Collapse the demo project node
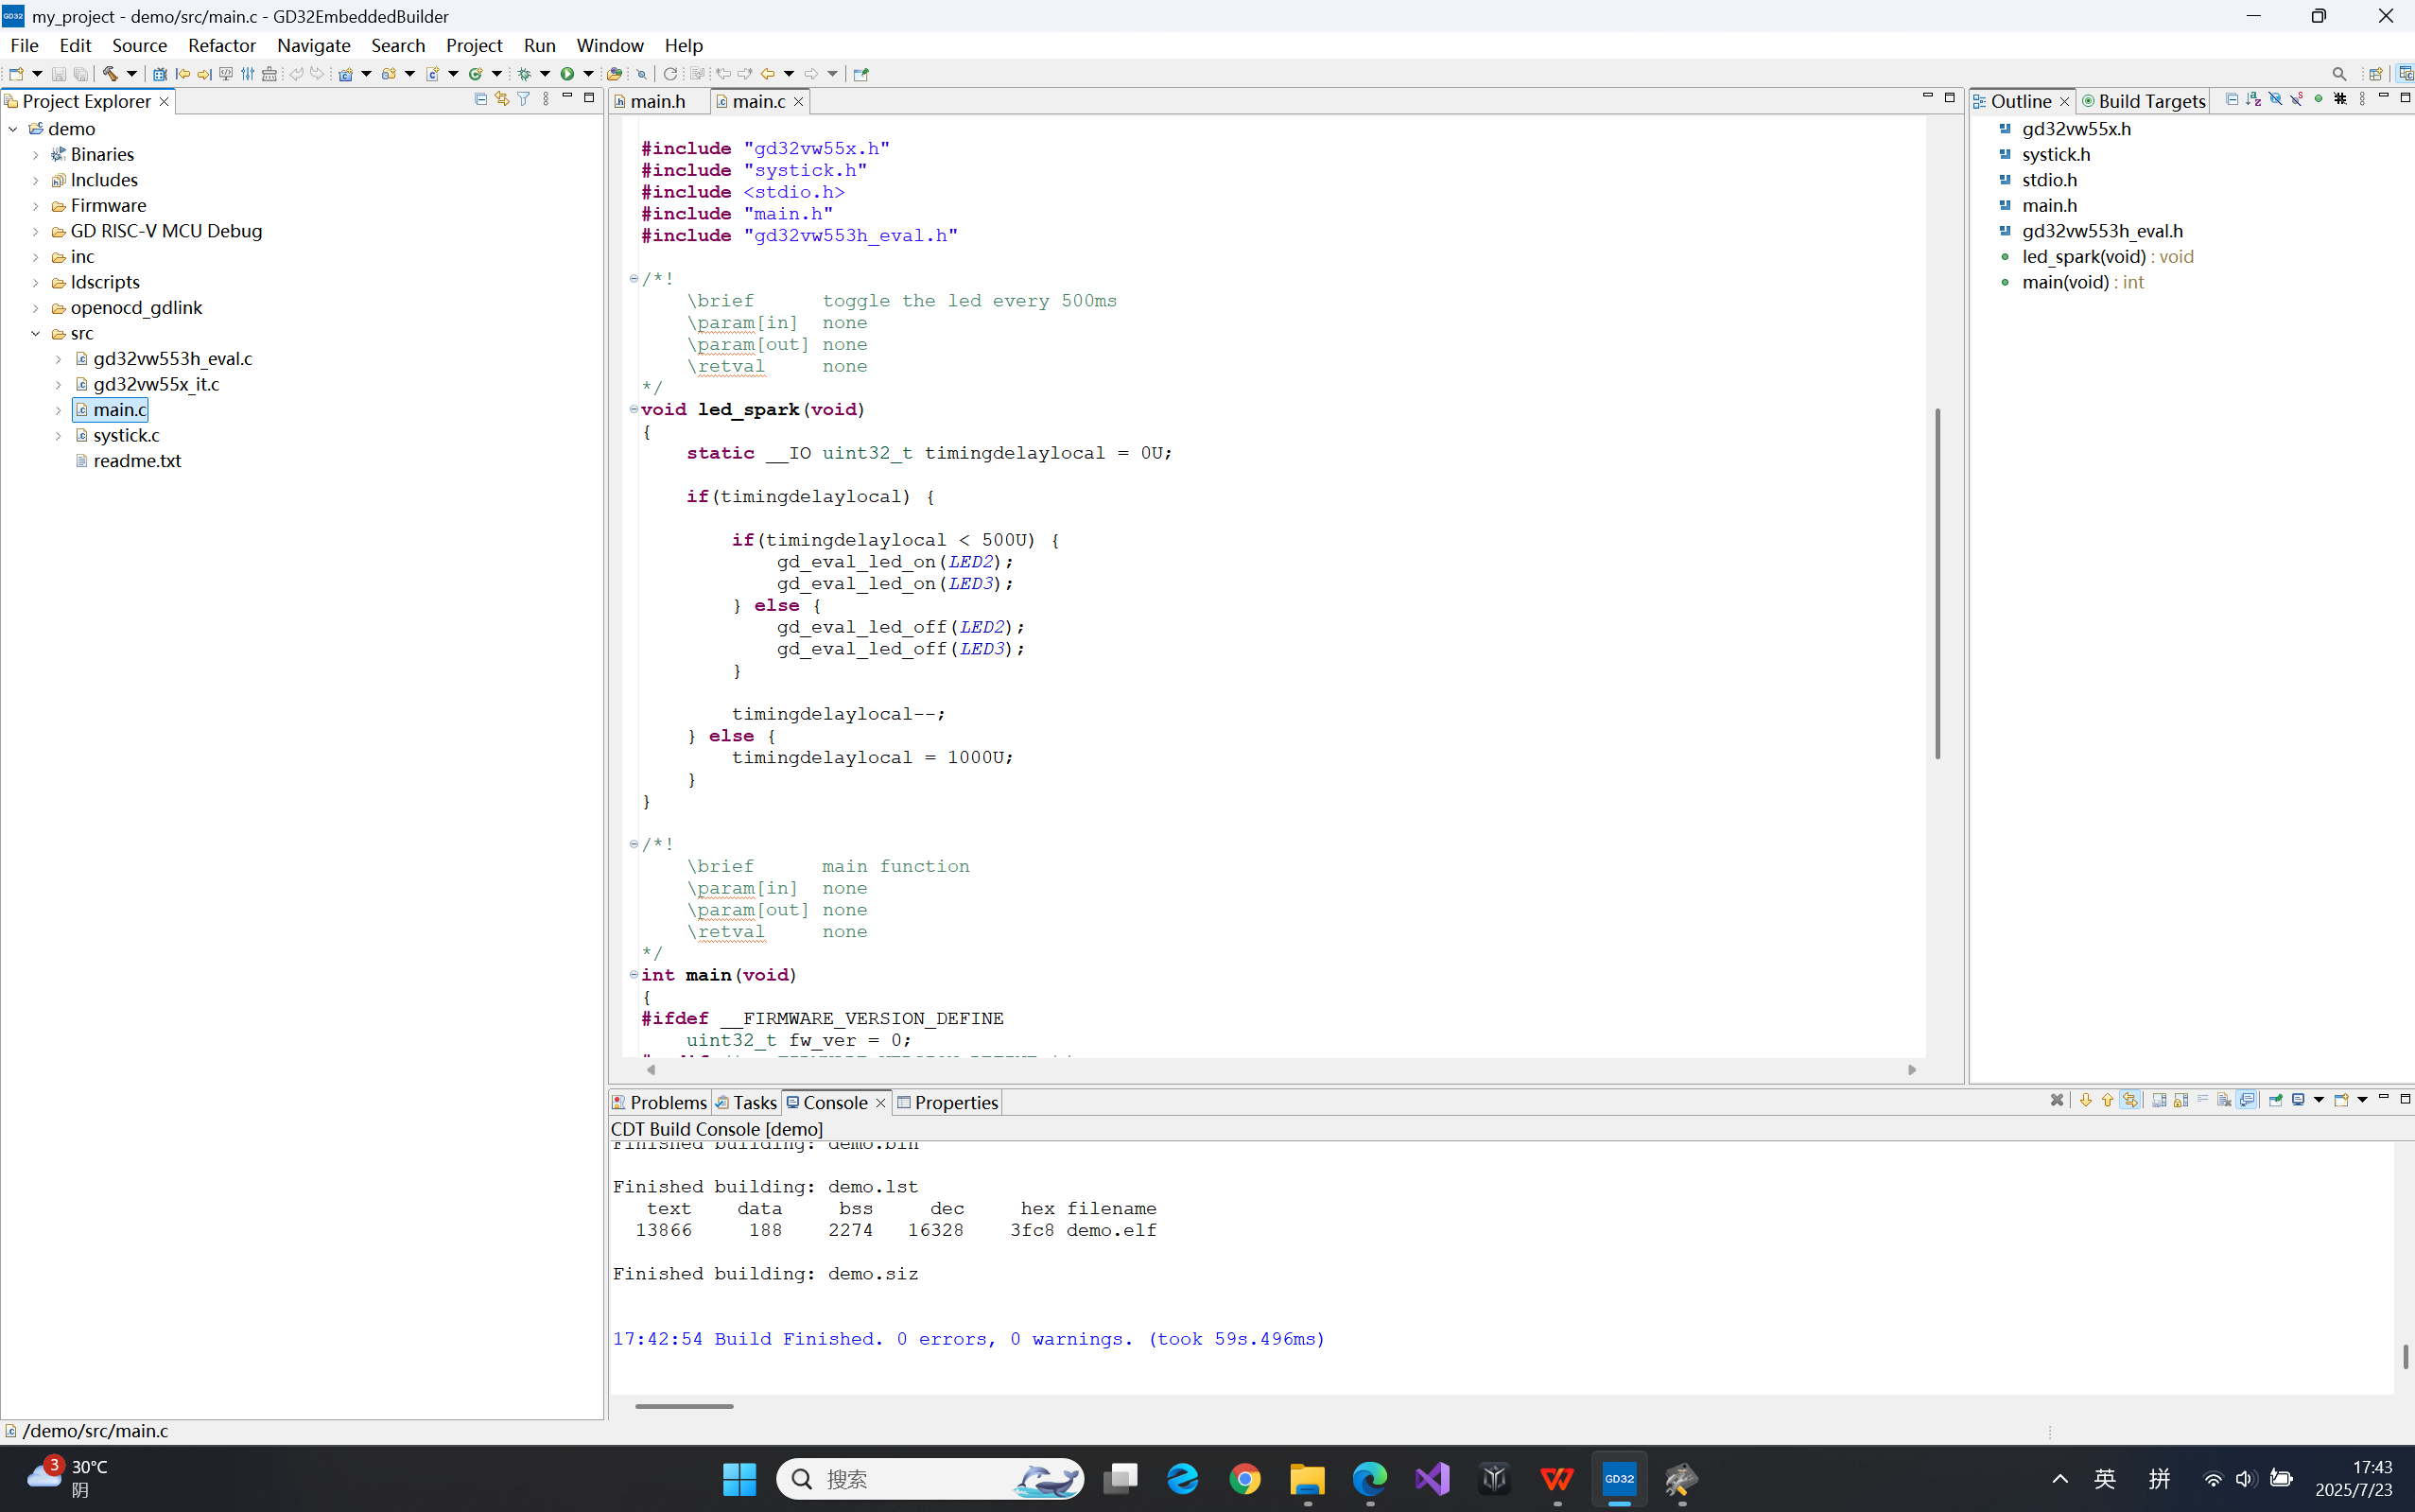Viewport: 2415px width, 1512px height. 13,129
